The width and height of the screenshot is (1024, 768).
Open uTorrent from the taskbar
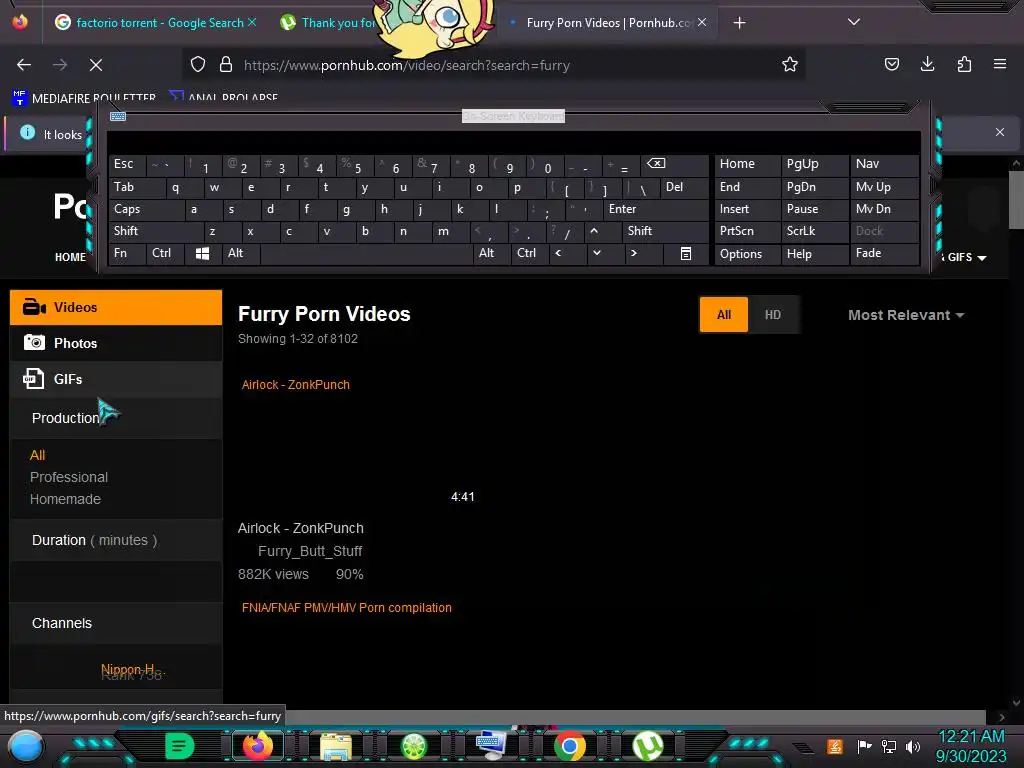click(647, 746)
